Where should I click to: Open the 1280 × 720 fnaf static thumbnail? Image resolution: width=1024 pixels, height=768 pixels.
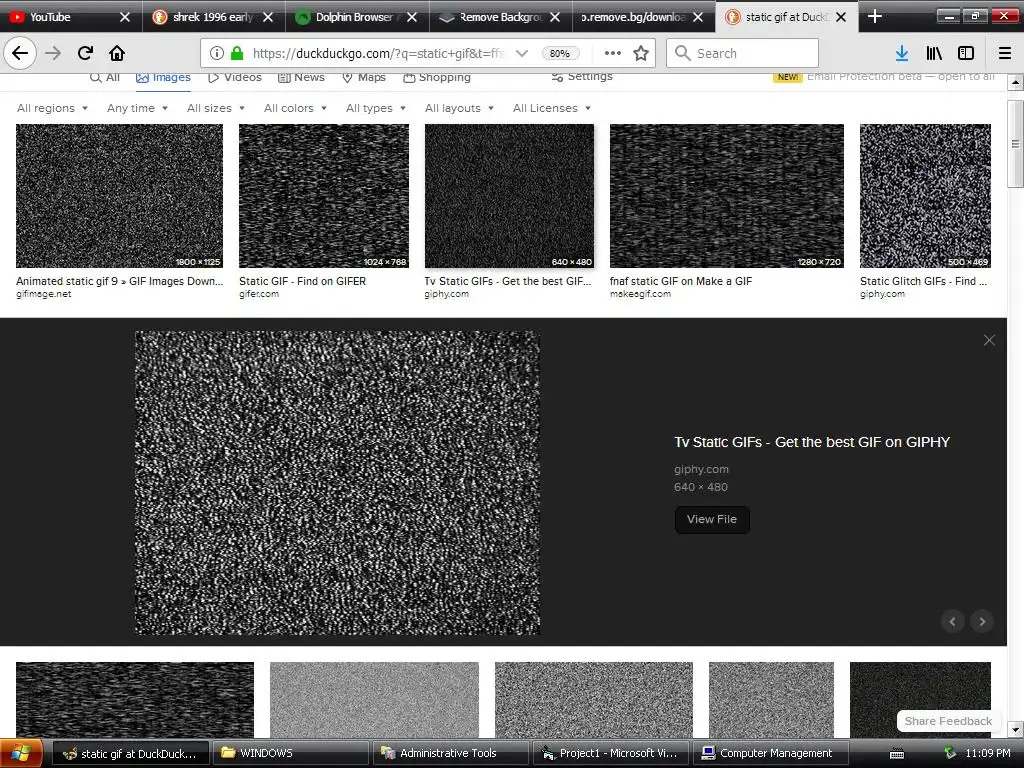click(727, 196)
